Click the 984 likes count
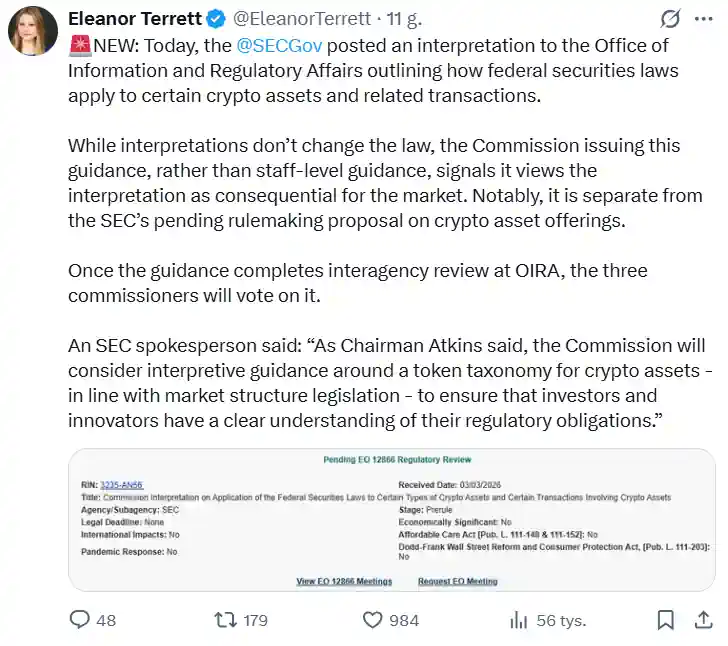 tap(404, 620)
